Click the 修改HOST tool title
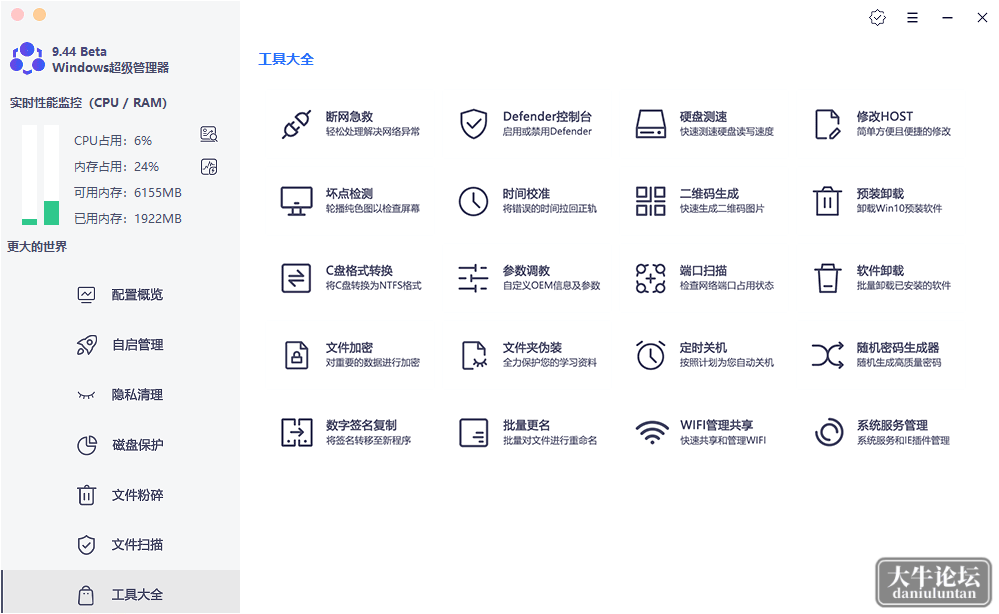999x614 pixels. (x=885, y=117)
